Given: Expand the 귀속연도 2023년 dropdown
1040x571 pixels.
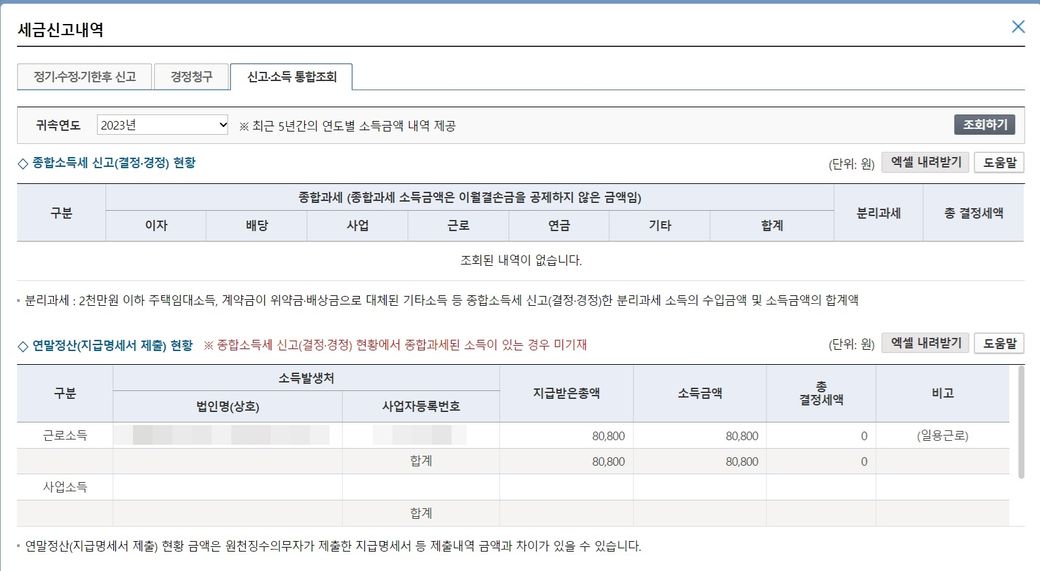Looking at the screenshot, I should pos(163,125).
